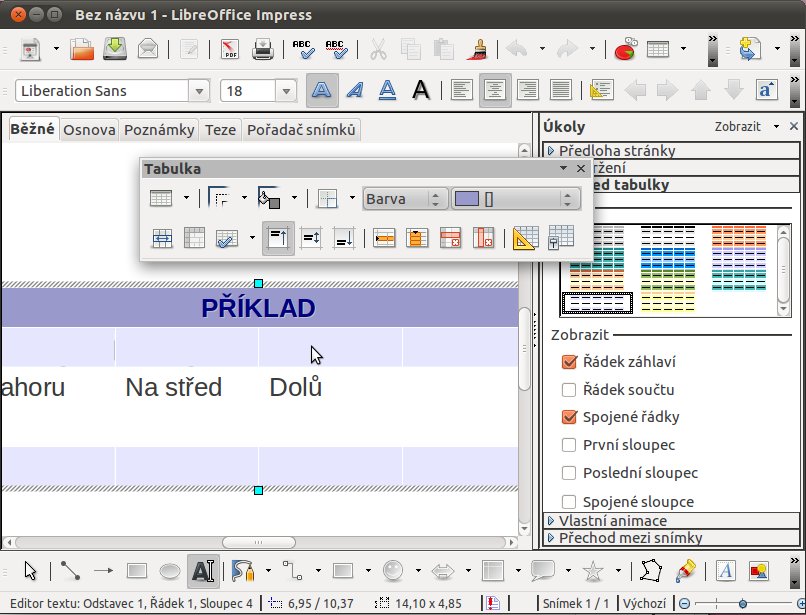Check the Řádek součtu option
This screenshot has height=615, width=806.
[569, 390]
